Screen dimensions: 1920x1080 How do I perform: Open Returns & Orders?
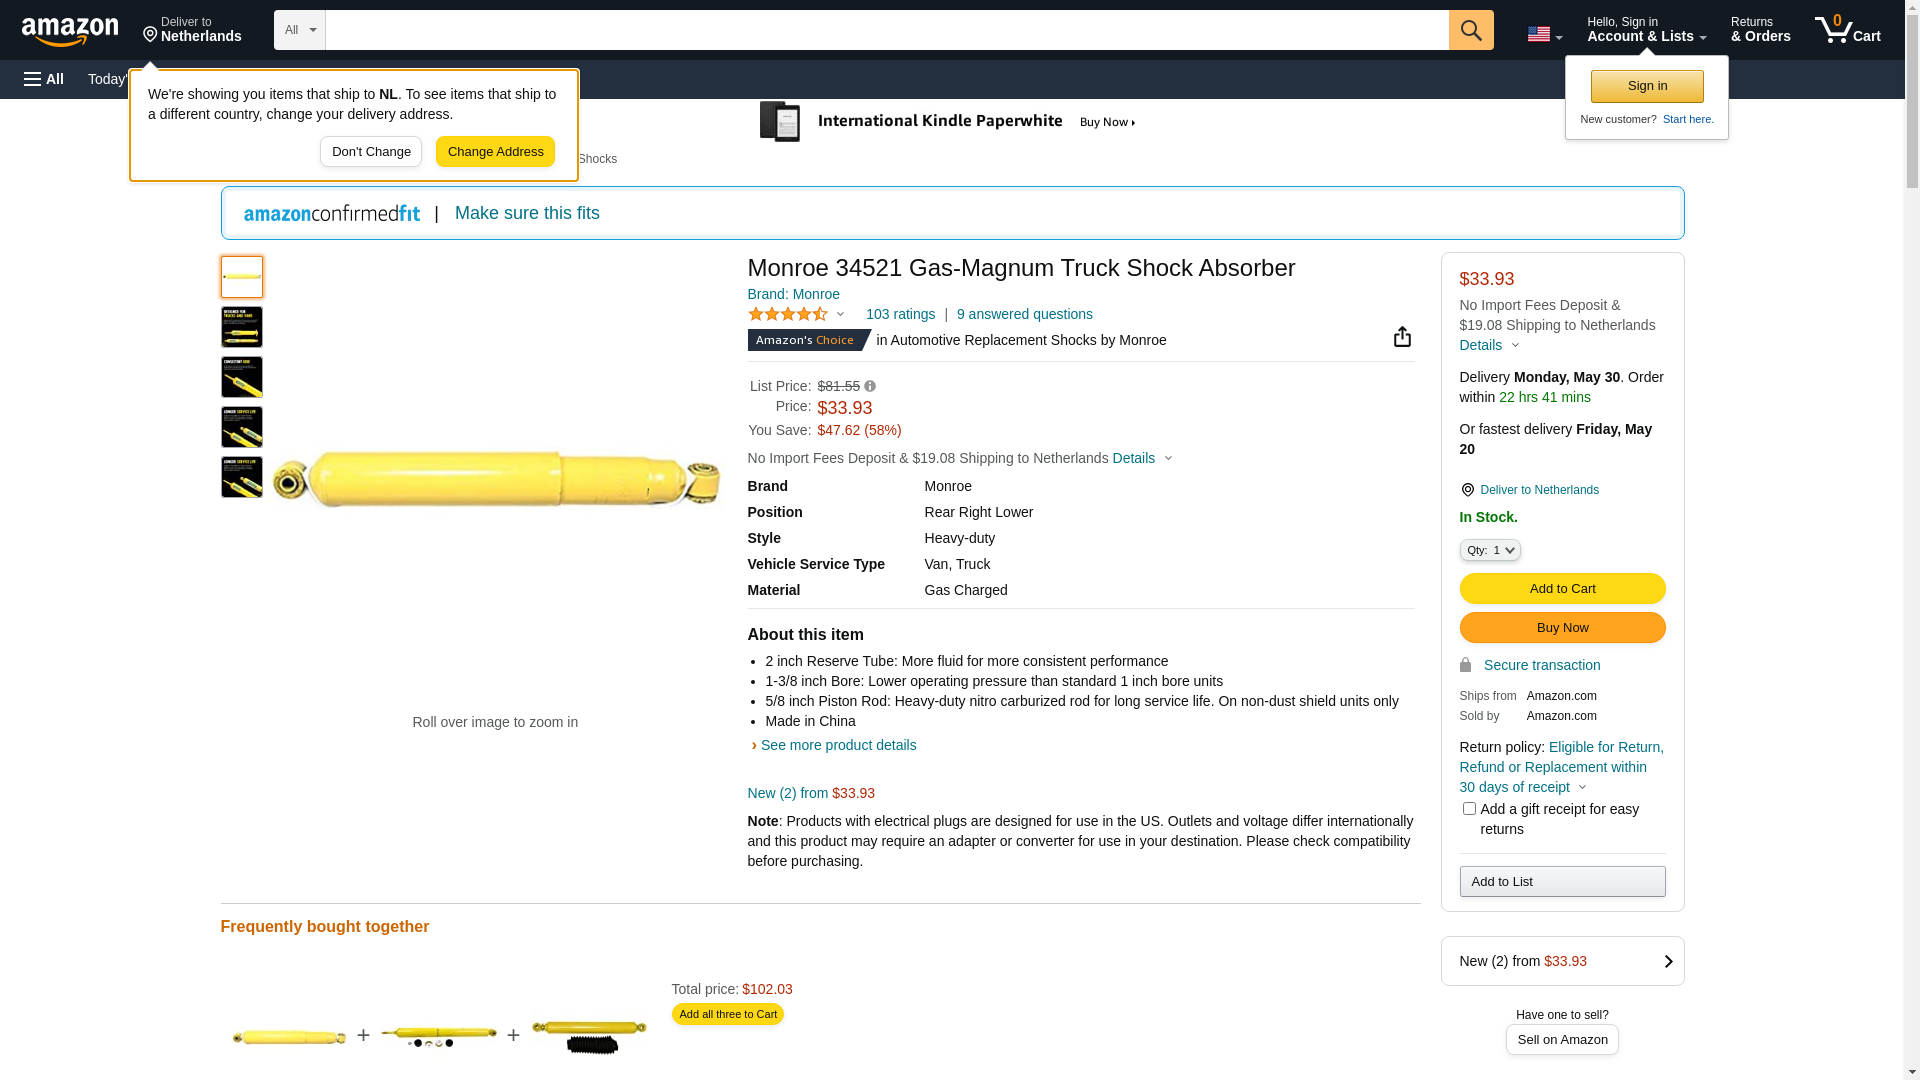click(1760, 30)
